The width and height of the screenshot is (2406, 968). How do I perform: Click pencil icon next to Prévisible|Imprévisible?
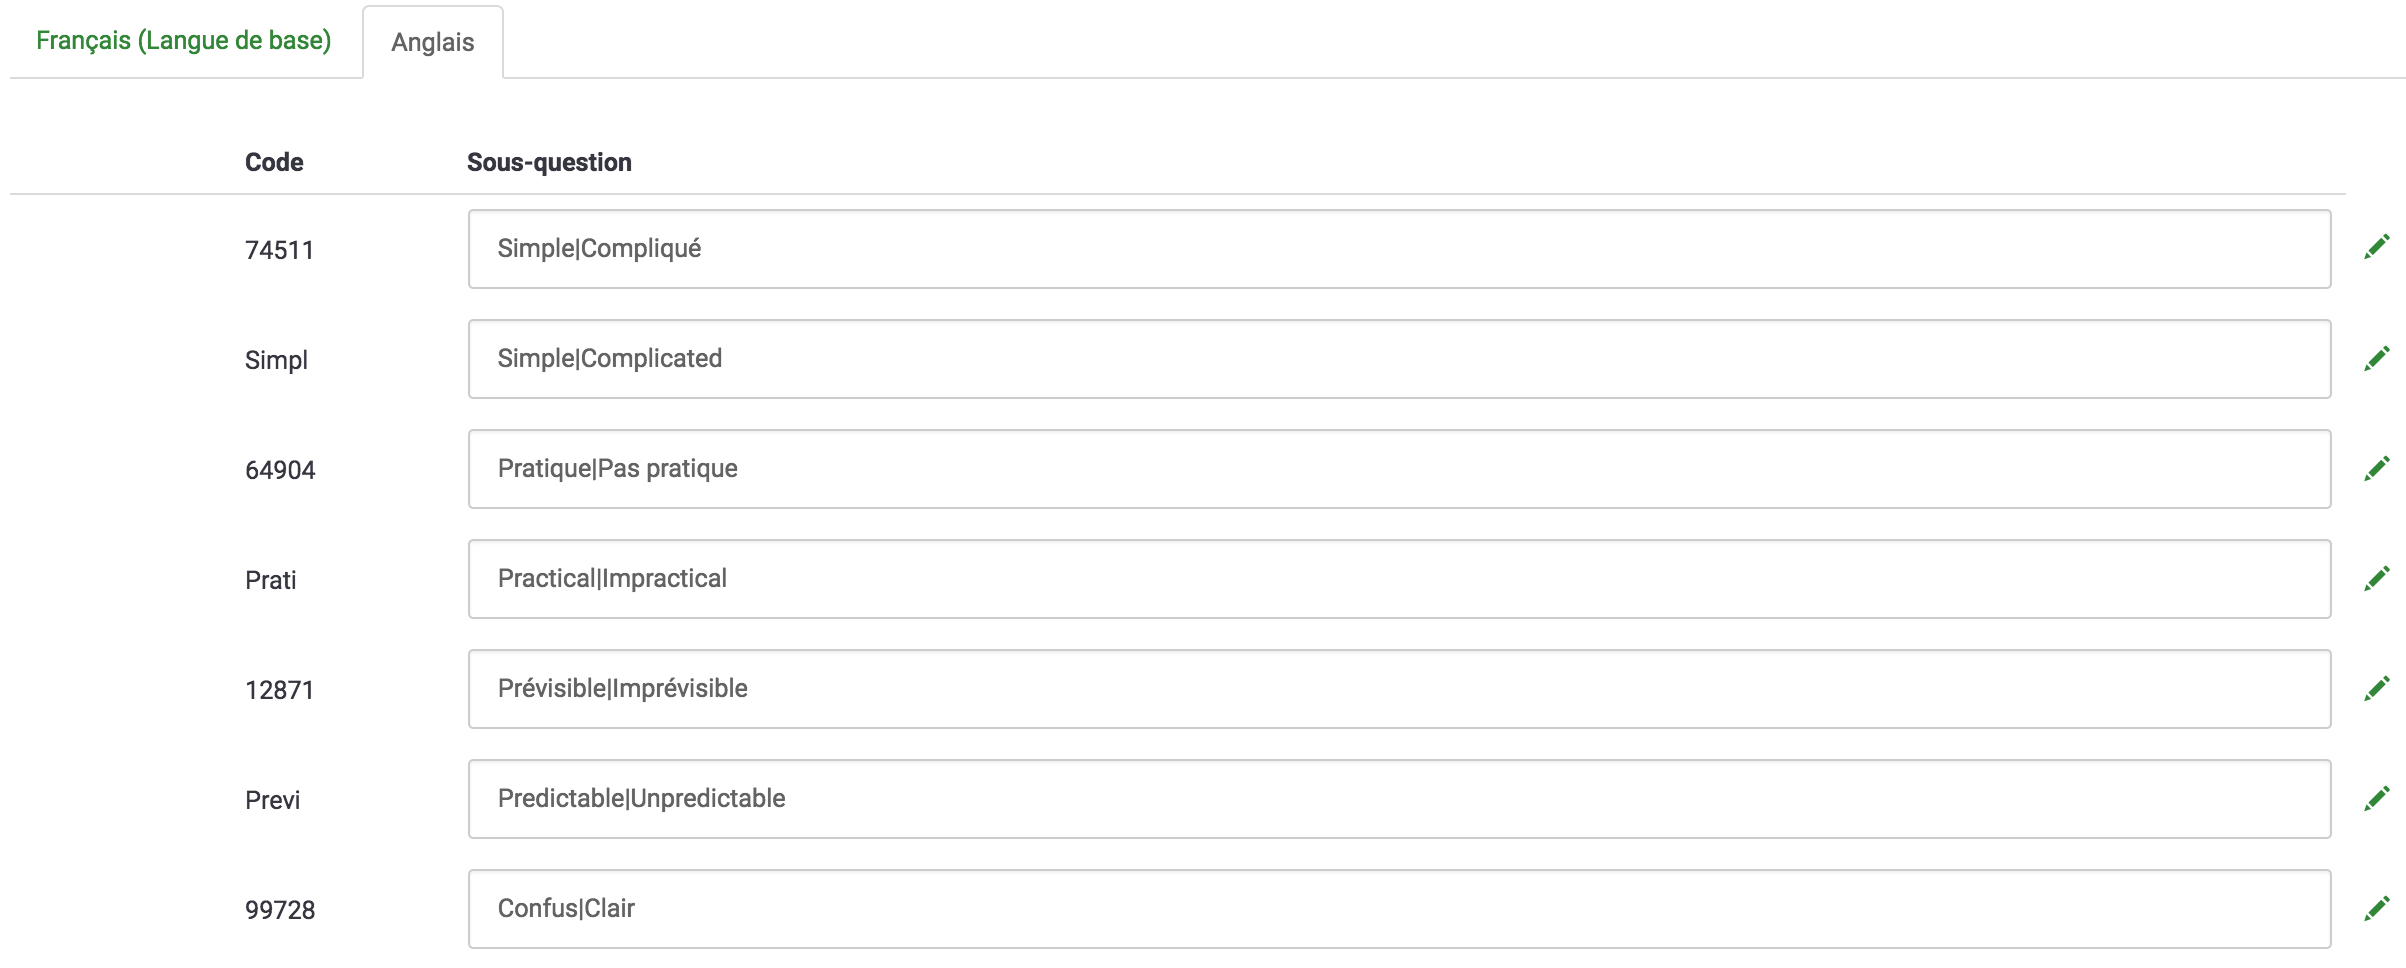[x=2377, y=688]
